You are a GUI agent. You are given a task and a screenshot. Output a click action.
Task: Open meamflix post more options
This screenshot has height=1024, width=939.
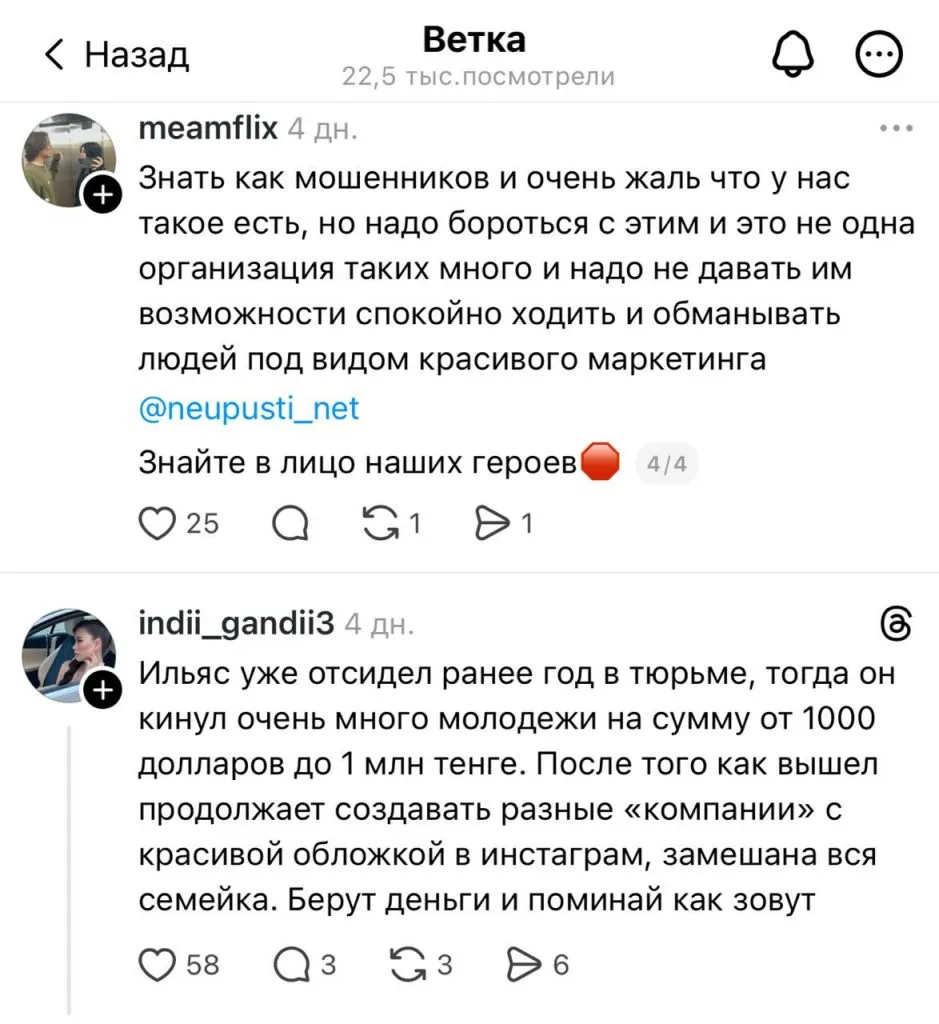tap(895, 128)
